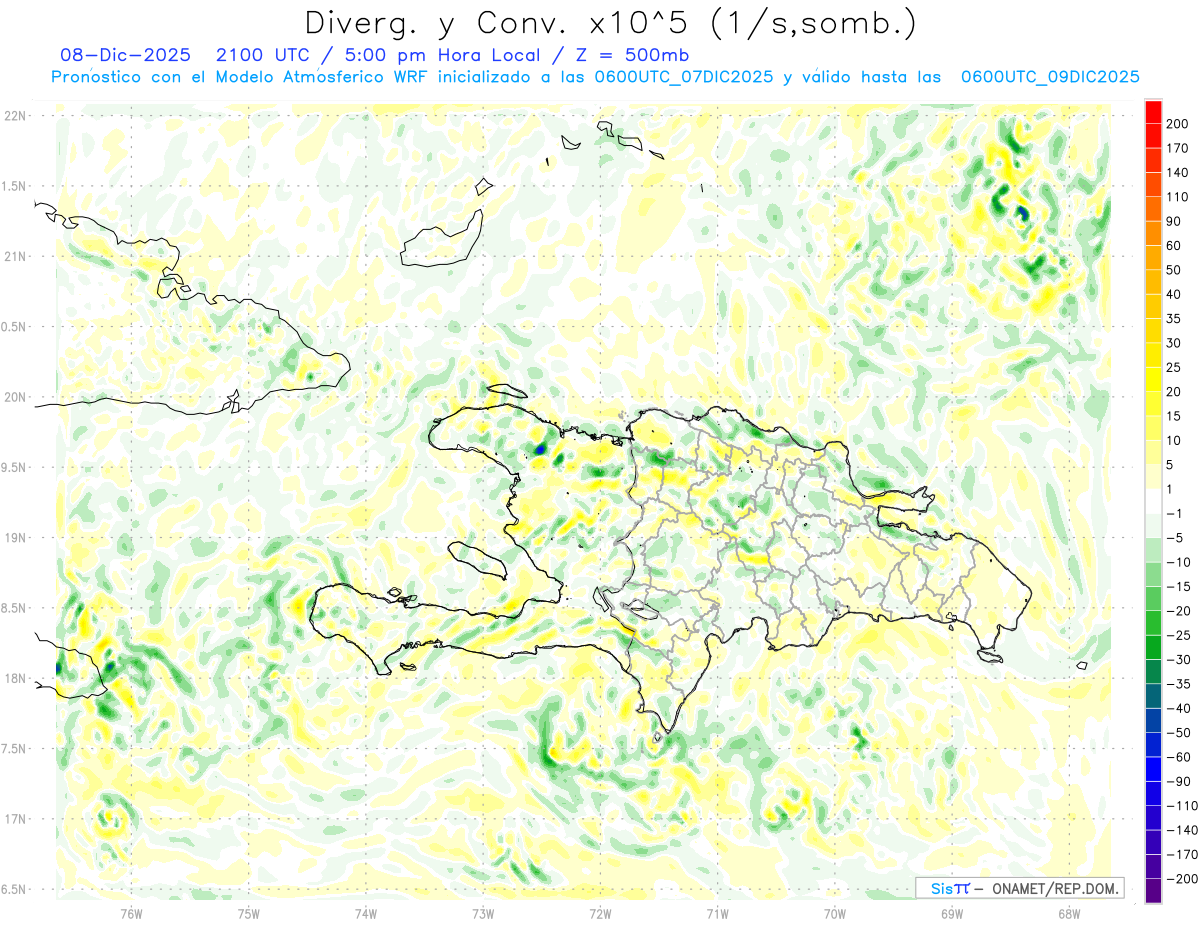1200x927 pixels.
Task: Click the '73W' longitude label
Action: [483, 913]
